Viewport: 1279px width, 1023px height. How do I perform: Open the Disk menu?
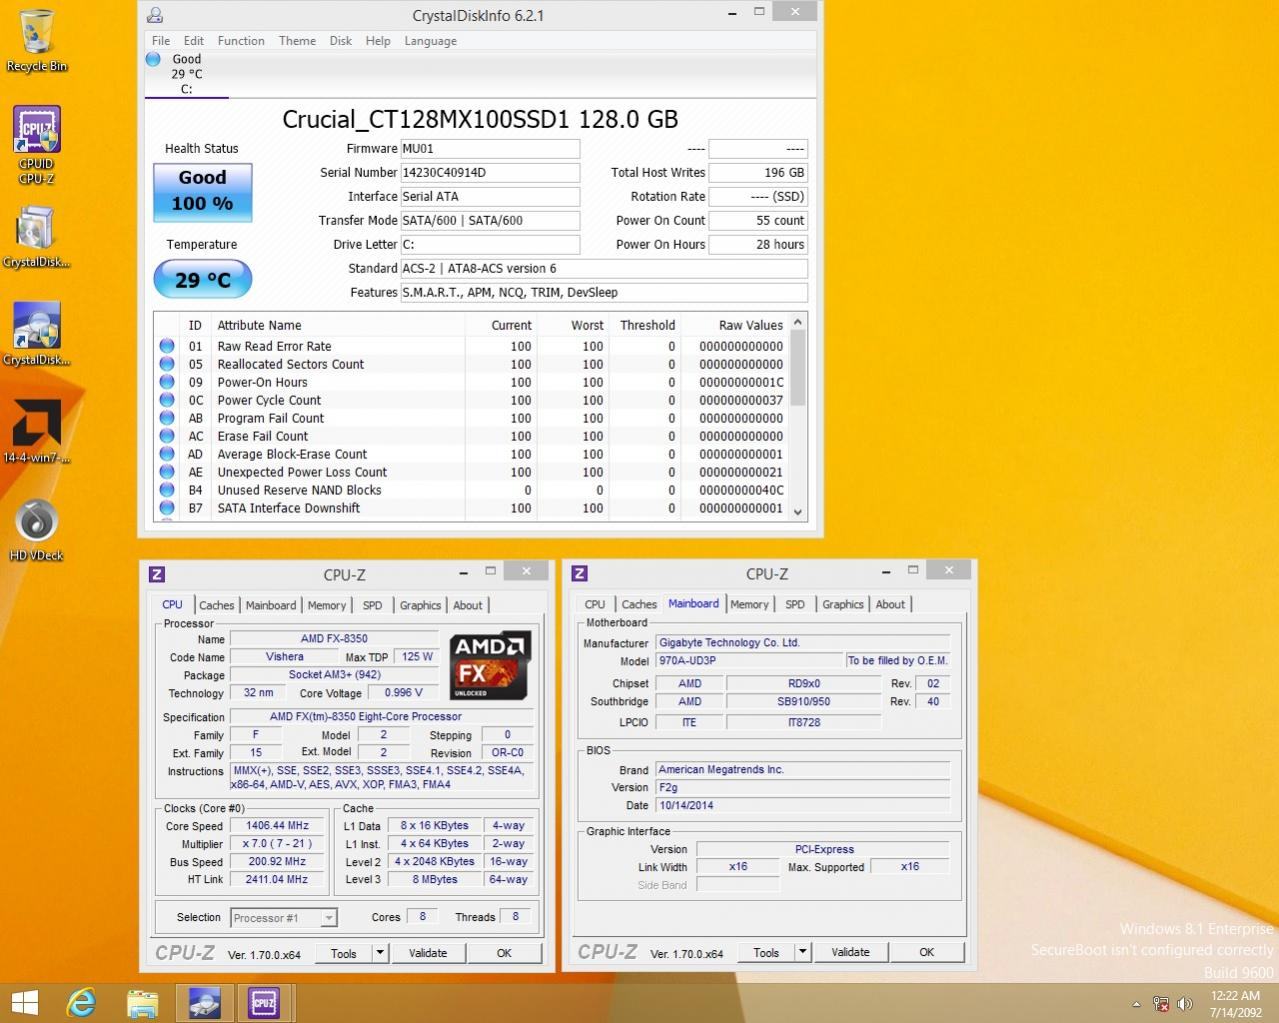tap(341, 41)
